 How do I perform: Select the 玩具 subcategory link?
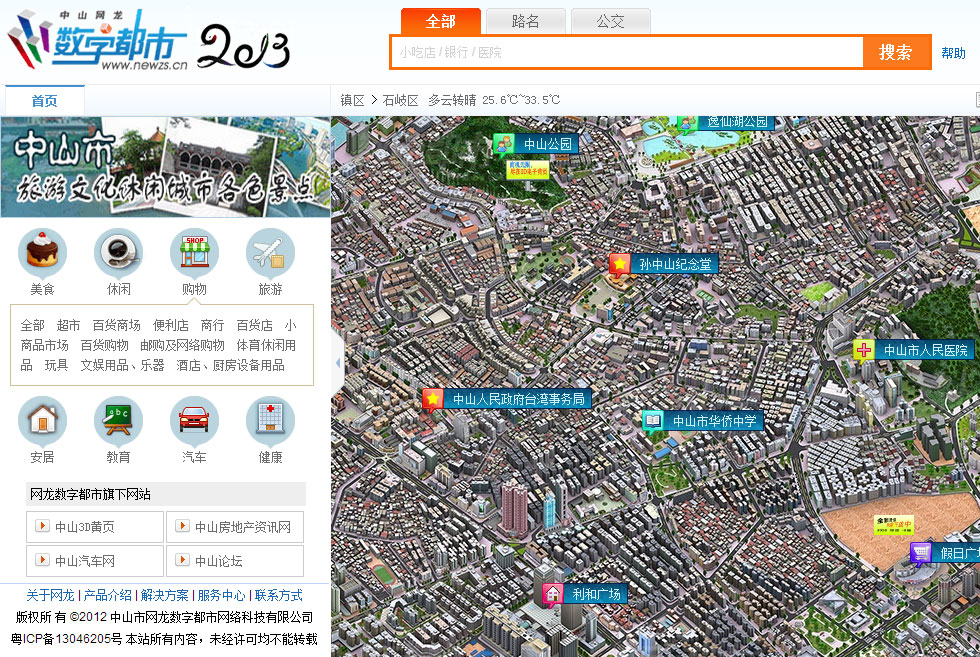pos(56,365)
